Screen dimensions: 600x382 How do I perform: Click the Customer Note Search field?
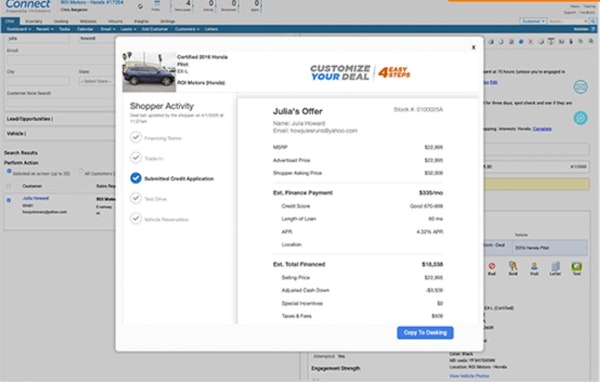(60, 103)
